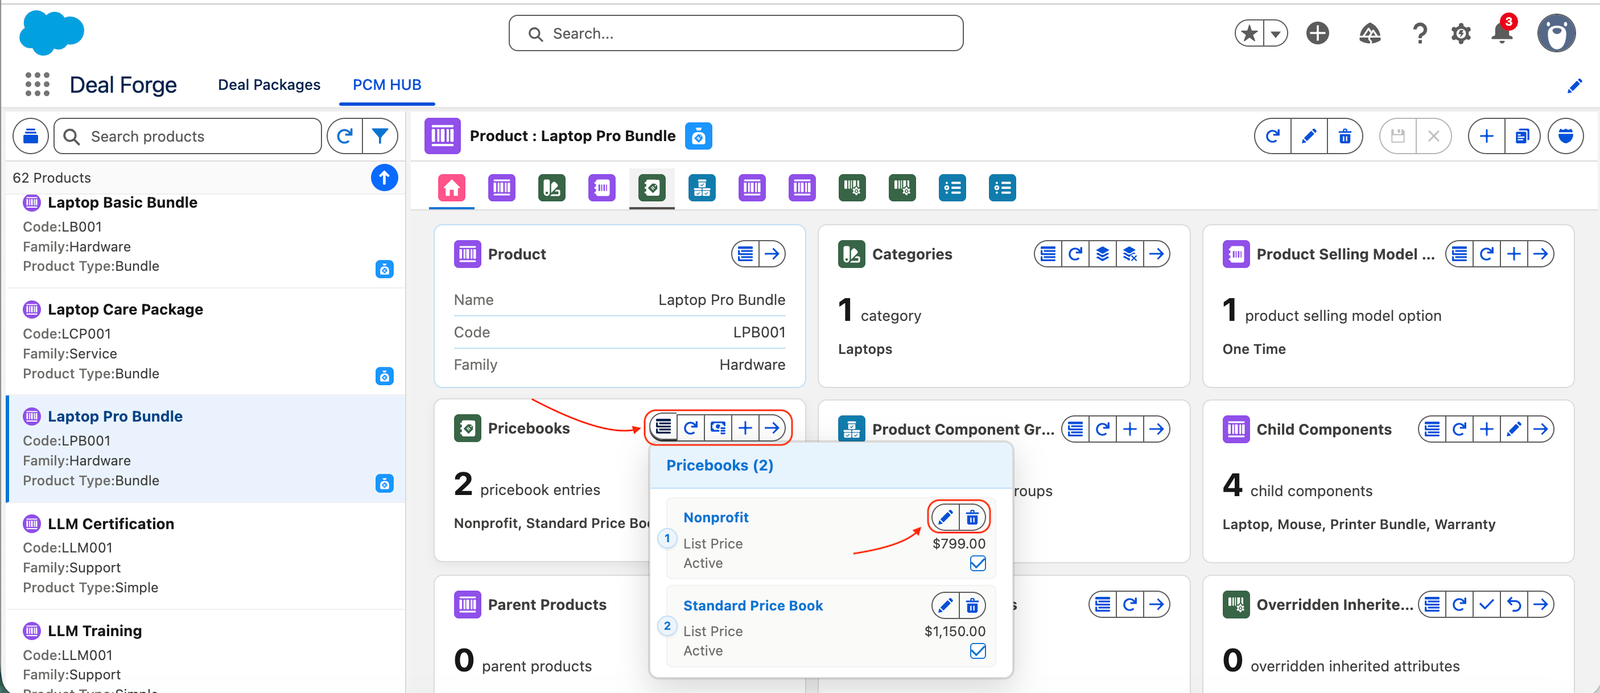Open the App Launcher dots grid
The image size is (1600, 693).
pyautogui.click(x=37, y=84)
